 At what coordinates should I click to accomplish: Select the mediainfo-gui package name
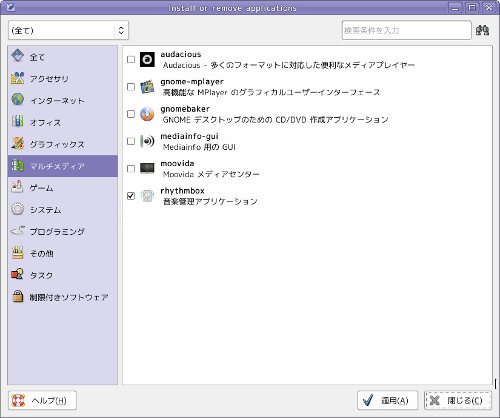(189, 136)
